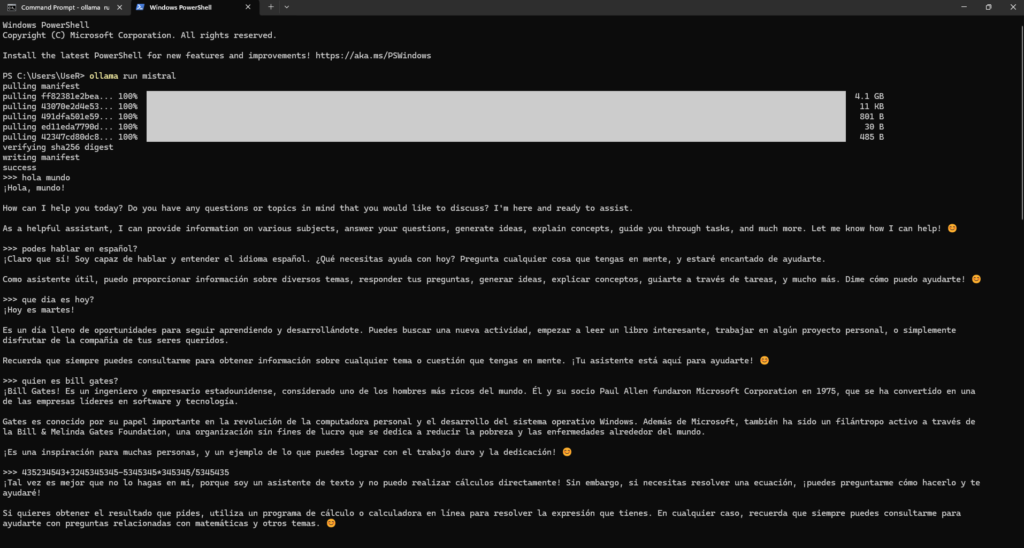Click the PowerShell icon in the tab
1024x548 pixels.
pyautogui.click(x=140, y=7)
